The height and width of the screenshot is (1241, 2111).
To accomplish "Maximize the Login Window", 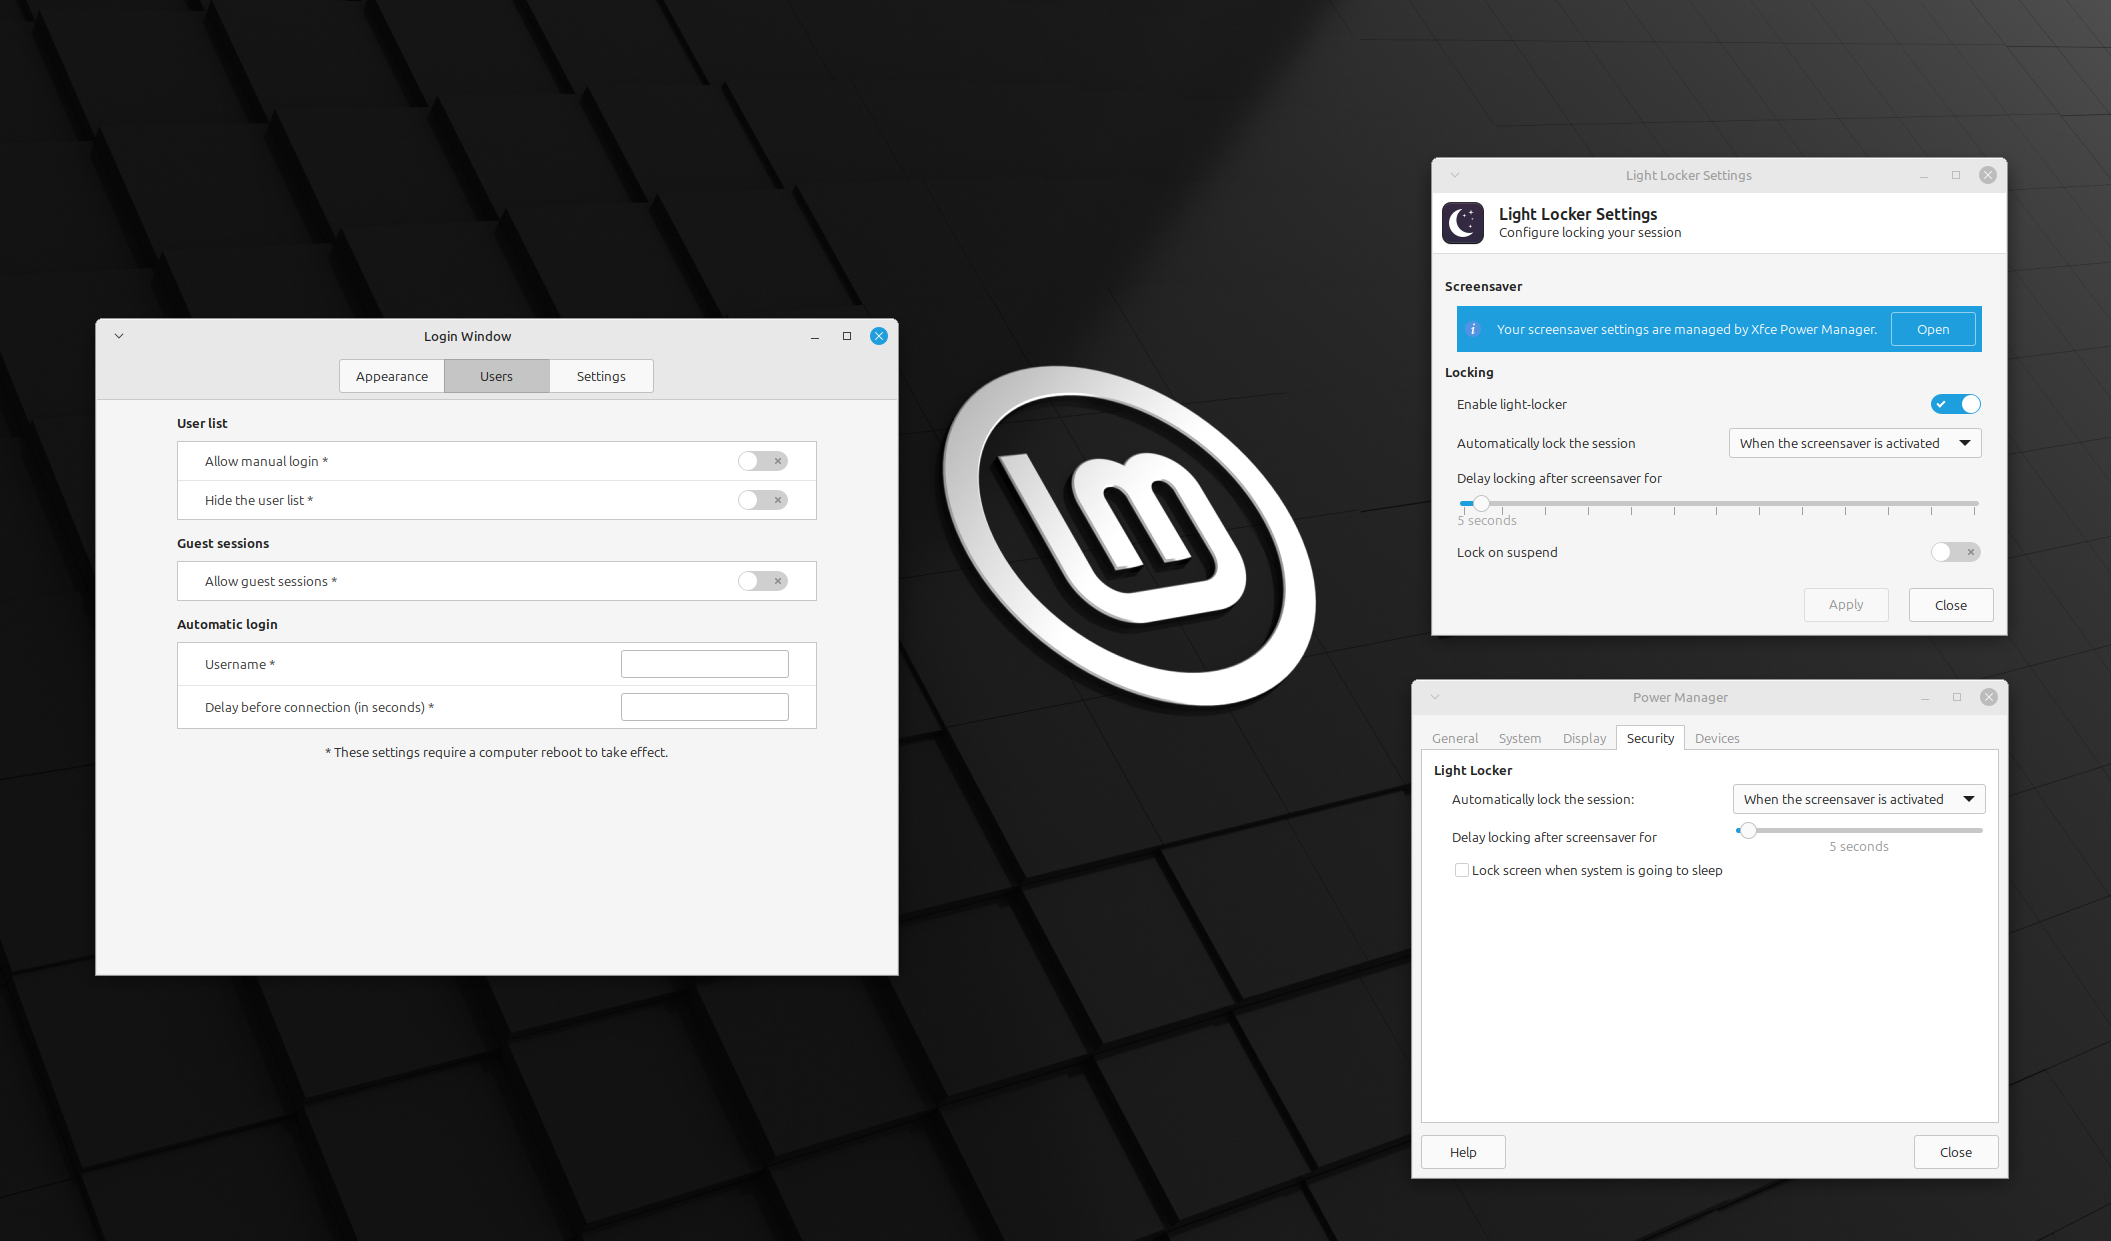I will tap(847, 336).
